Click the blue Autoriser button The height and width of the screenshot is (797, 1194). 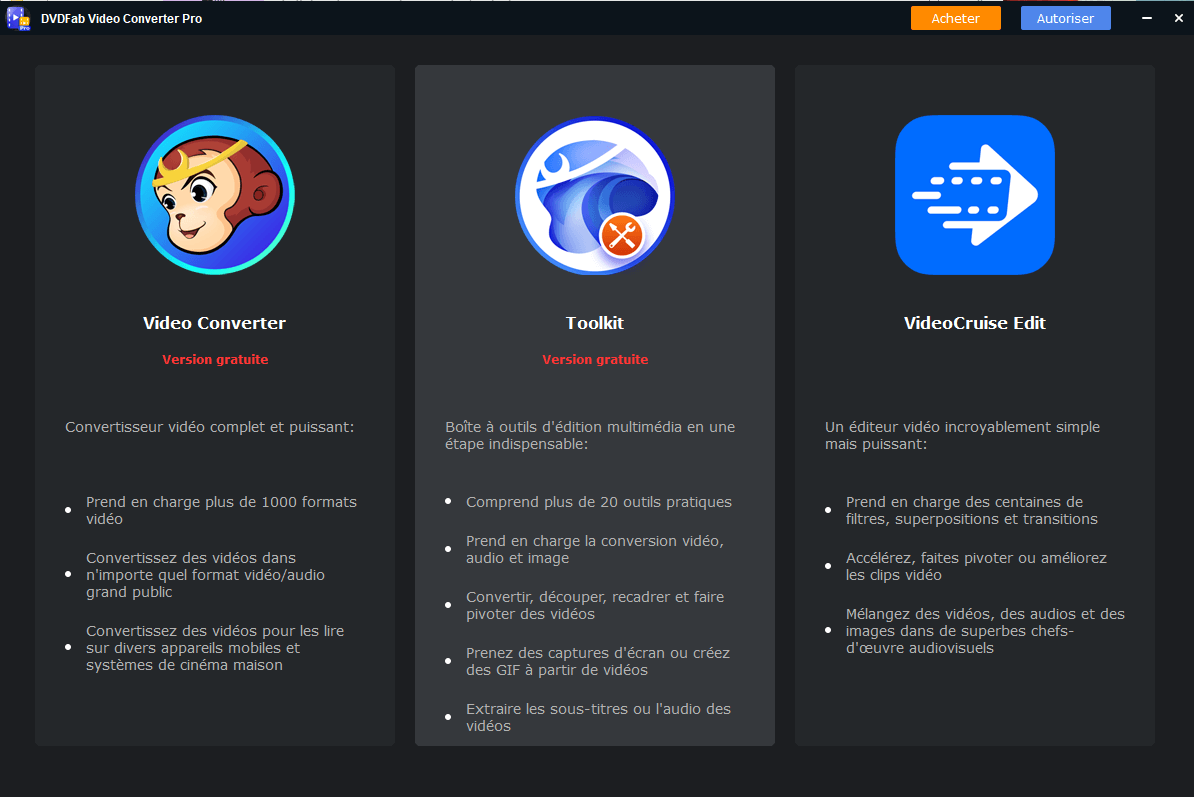point(1065,18)
